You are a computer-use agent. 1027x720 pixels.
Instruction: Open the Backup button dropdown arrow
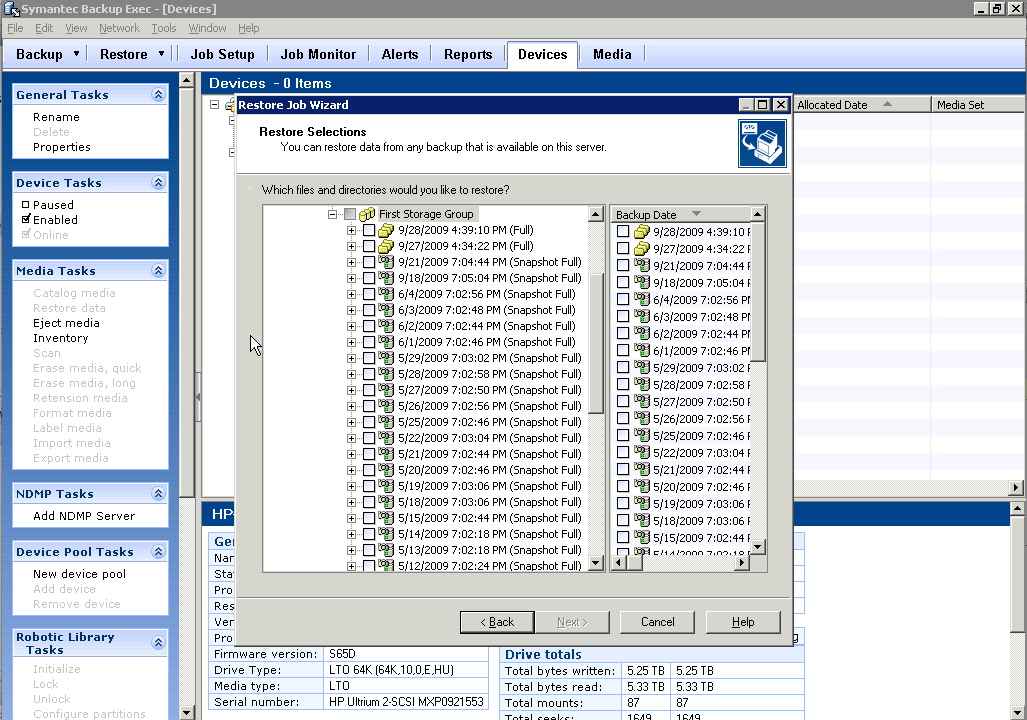pos(76,54)
